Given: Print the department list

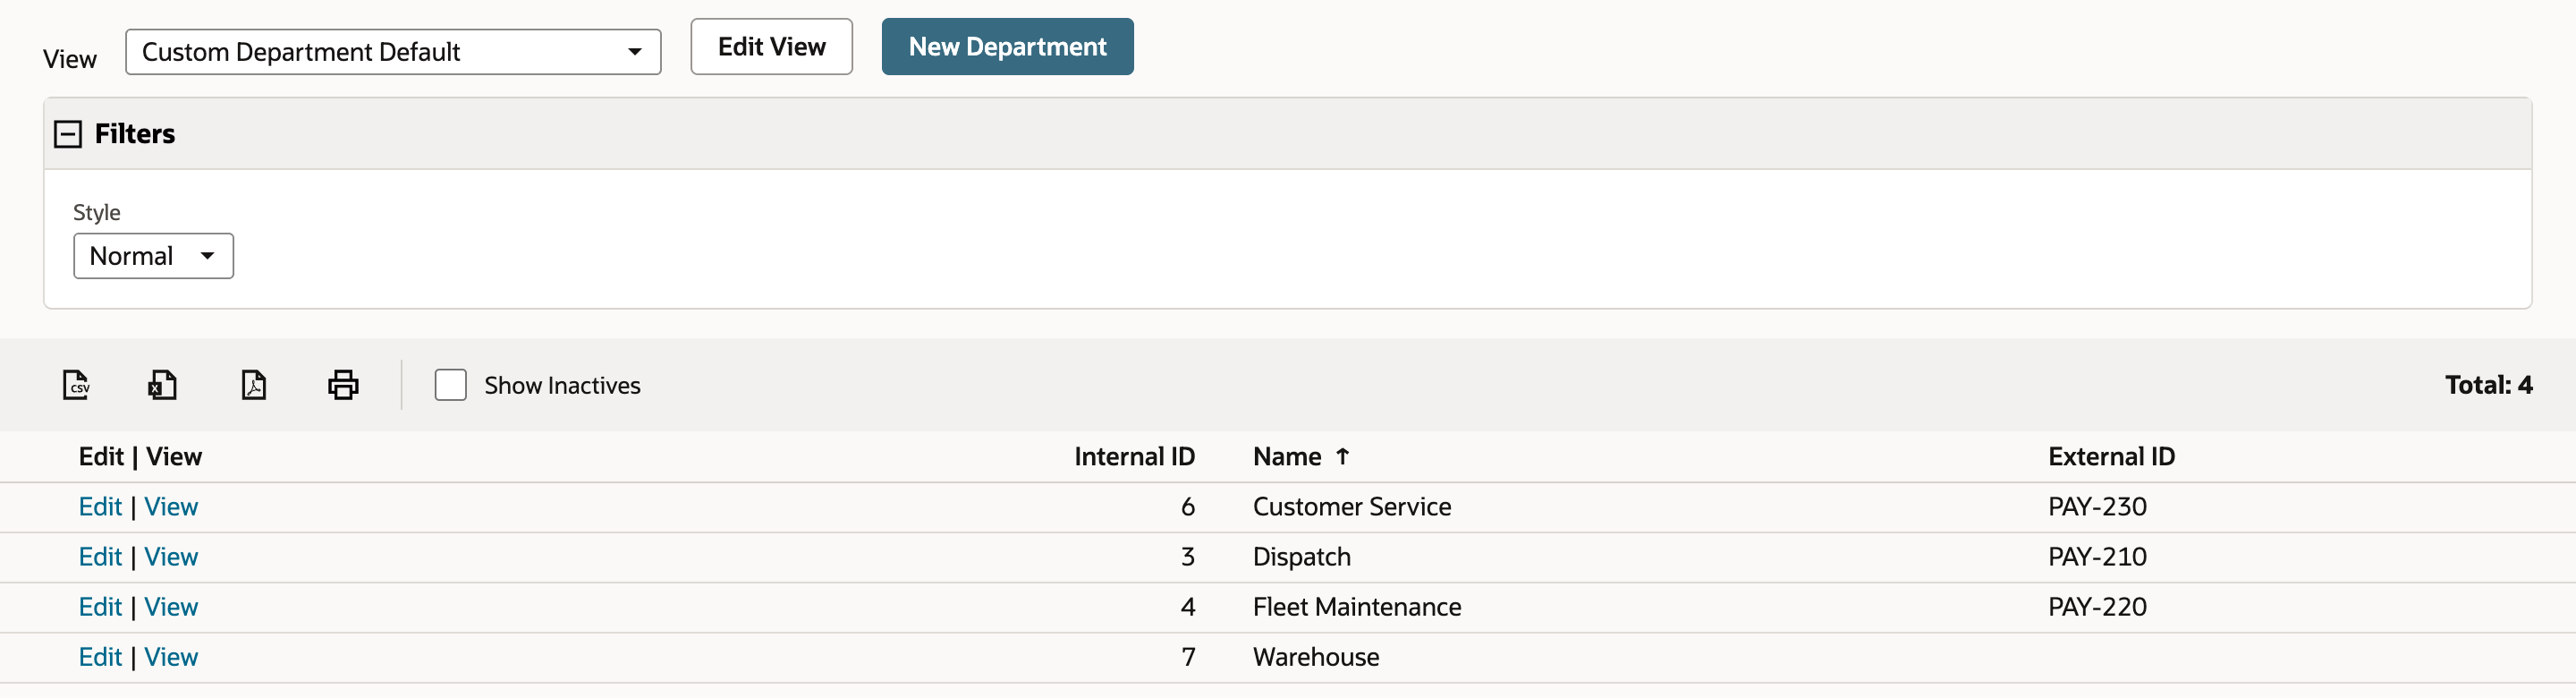Looking at the screenshot, I should (x=343, y=385).
